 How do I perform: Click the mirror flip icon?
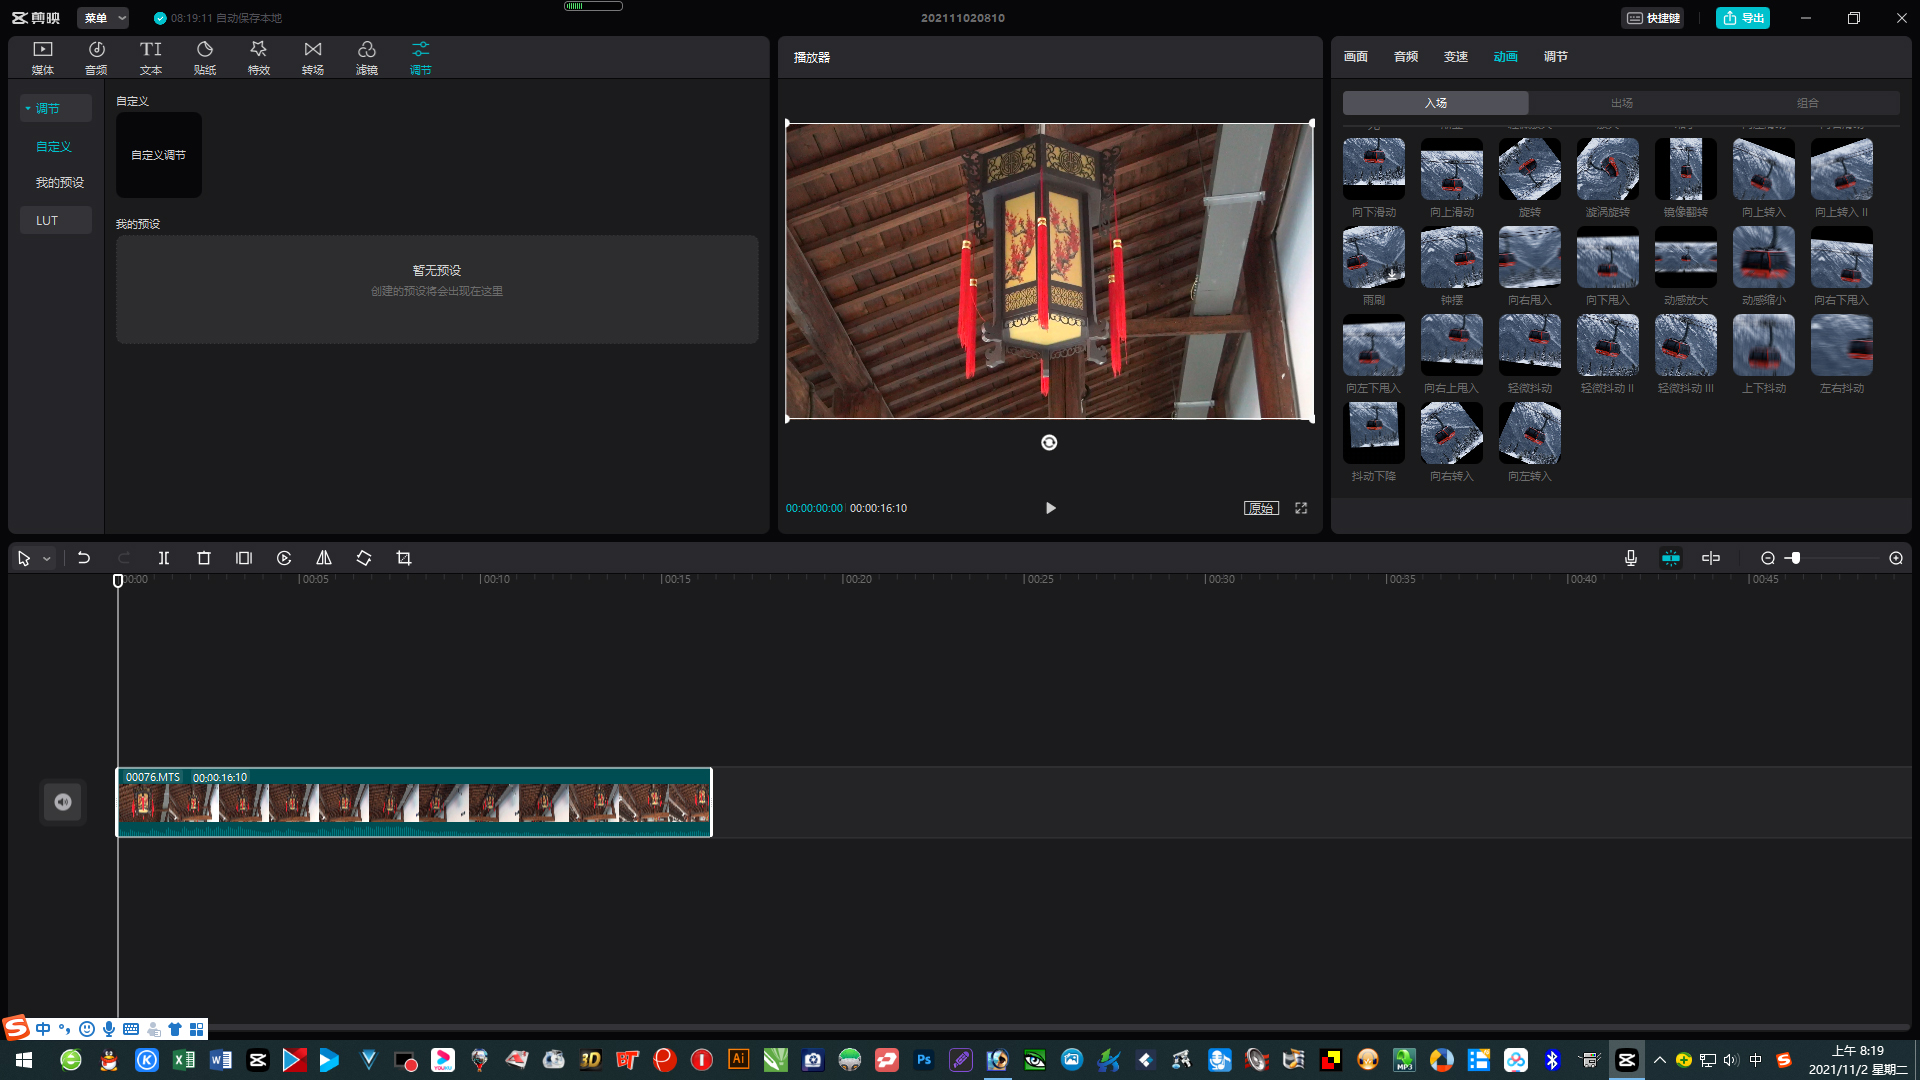[324, 558]
